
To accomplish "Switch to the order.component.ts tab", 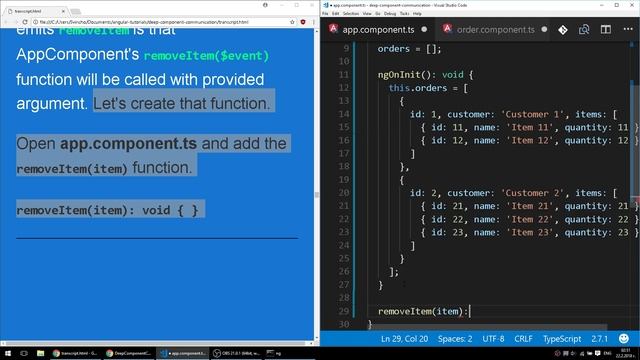I will [x=496, y=29].
